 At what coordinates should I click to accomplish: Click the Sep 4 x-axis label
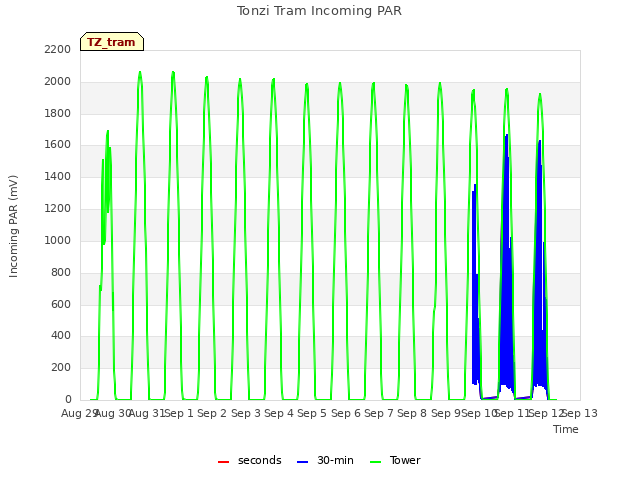279,413
